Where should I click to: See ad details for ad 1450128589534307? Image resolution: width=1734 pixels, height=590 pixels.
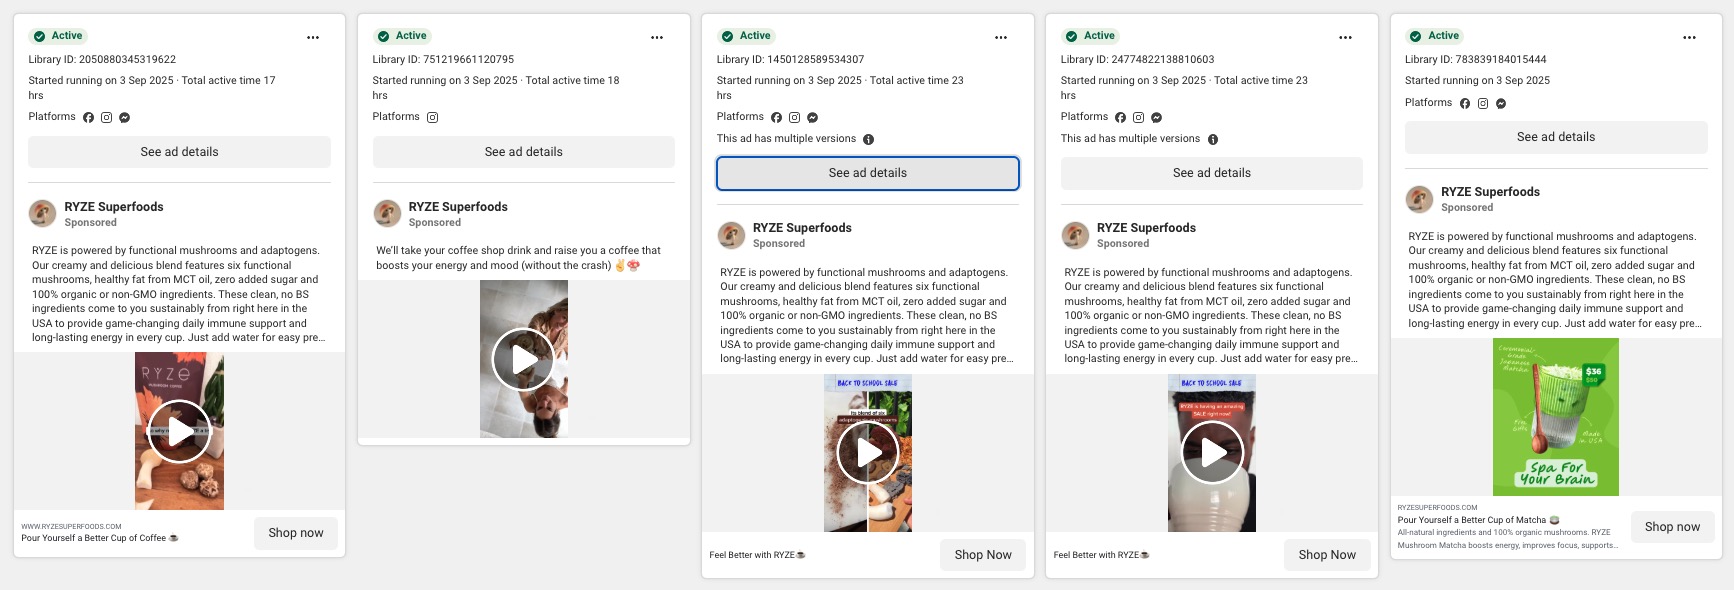tap(868, 173)
